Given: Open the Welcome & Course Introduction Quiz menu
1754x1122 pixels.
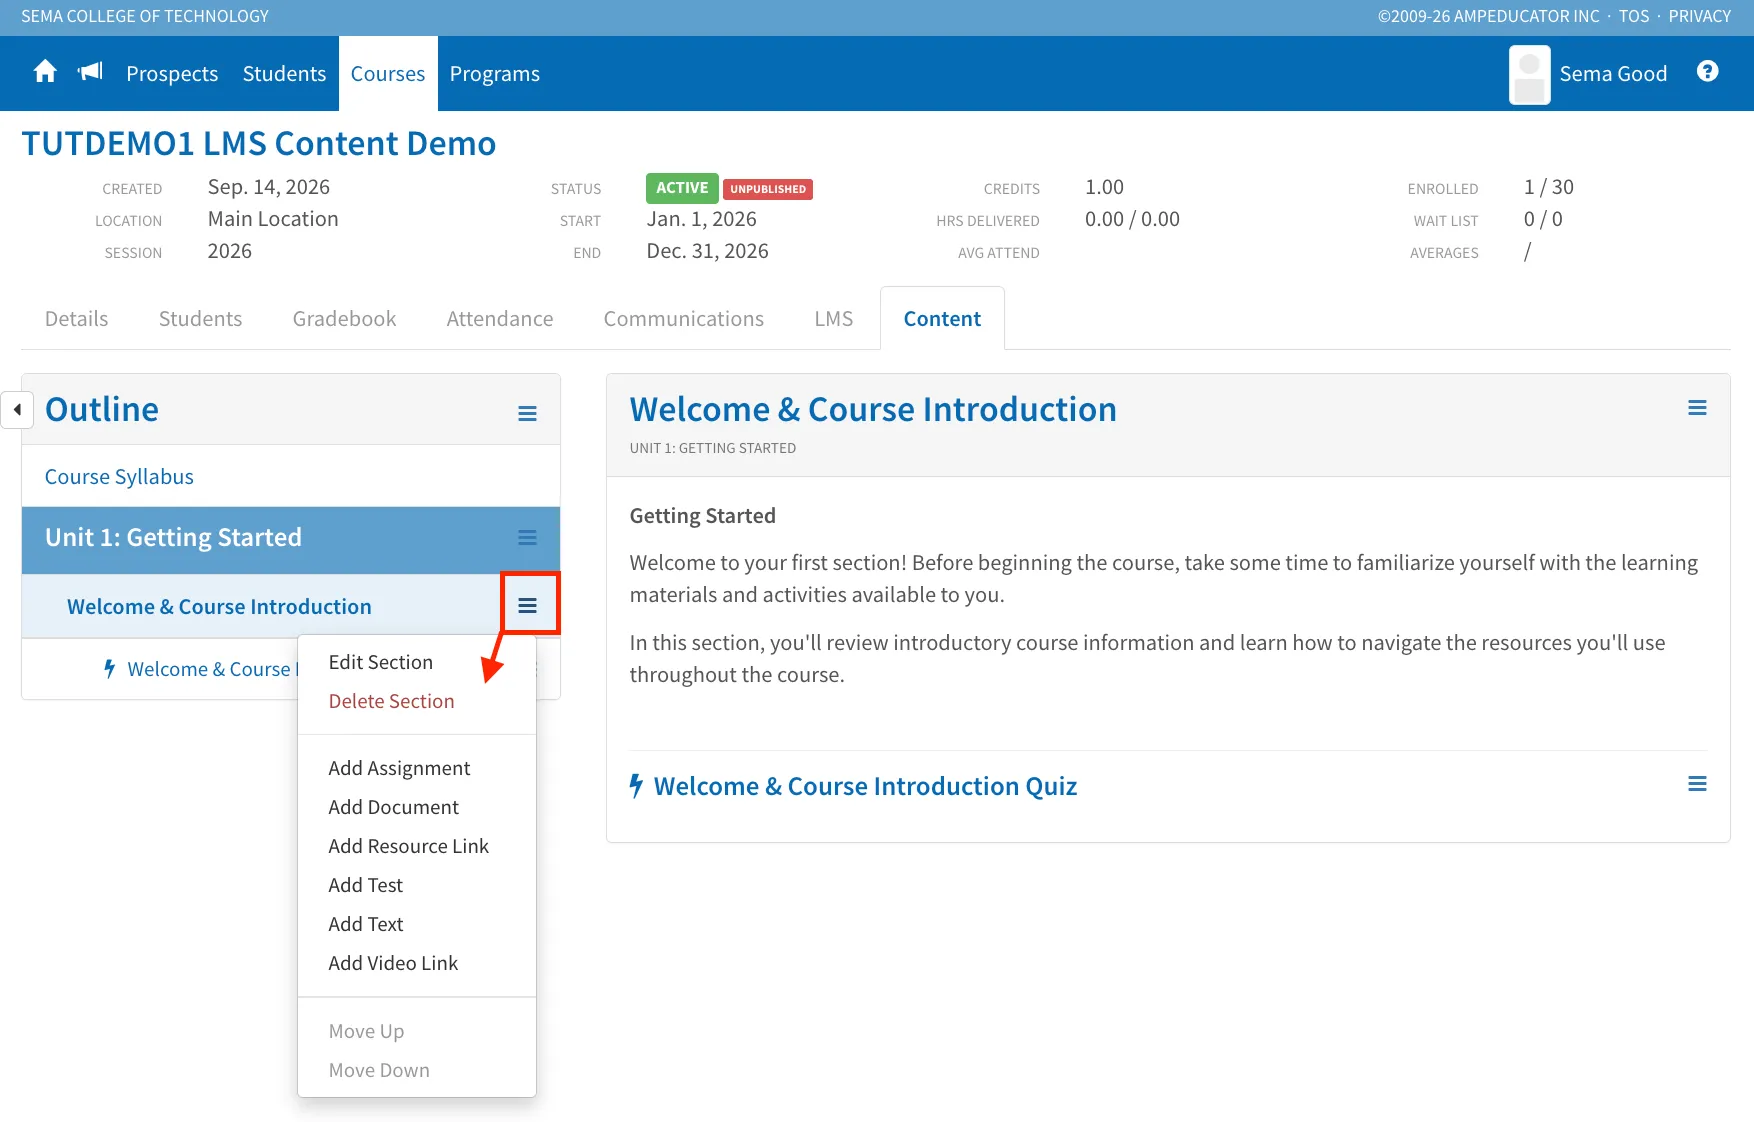Looking at the screenshot, I should pos(1697,784).
